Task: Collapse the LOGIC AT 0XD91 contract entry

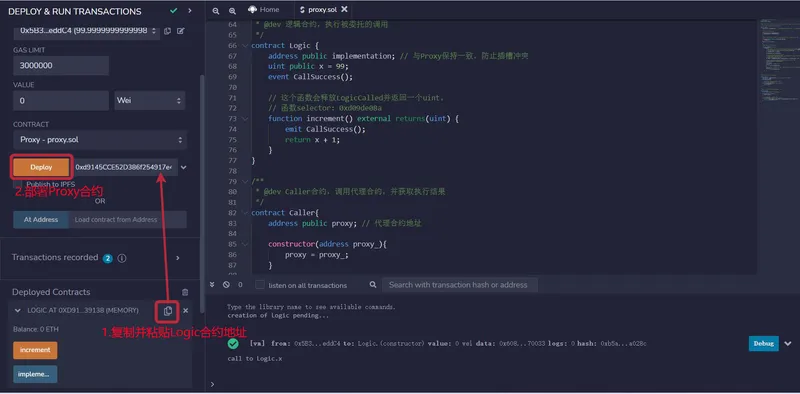Action: pyautogui.click(x=18, y=310)
